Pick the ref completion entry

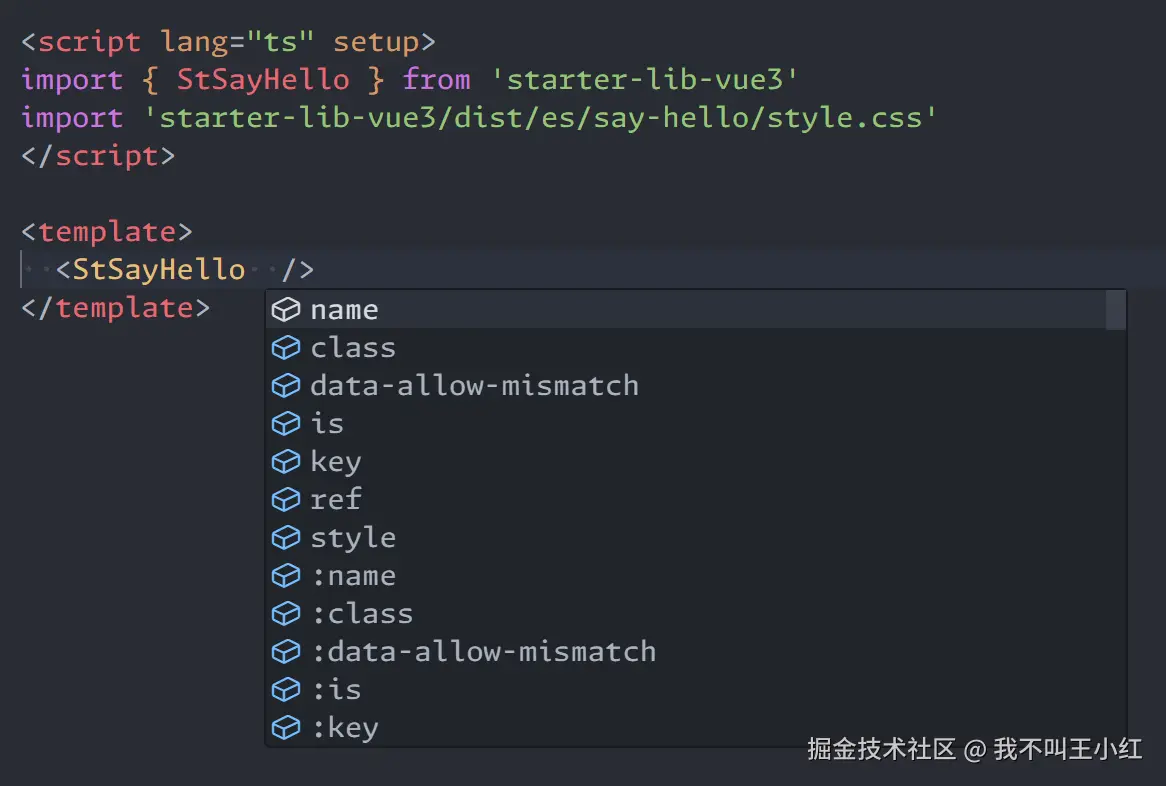pos(336,499)
